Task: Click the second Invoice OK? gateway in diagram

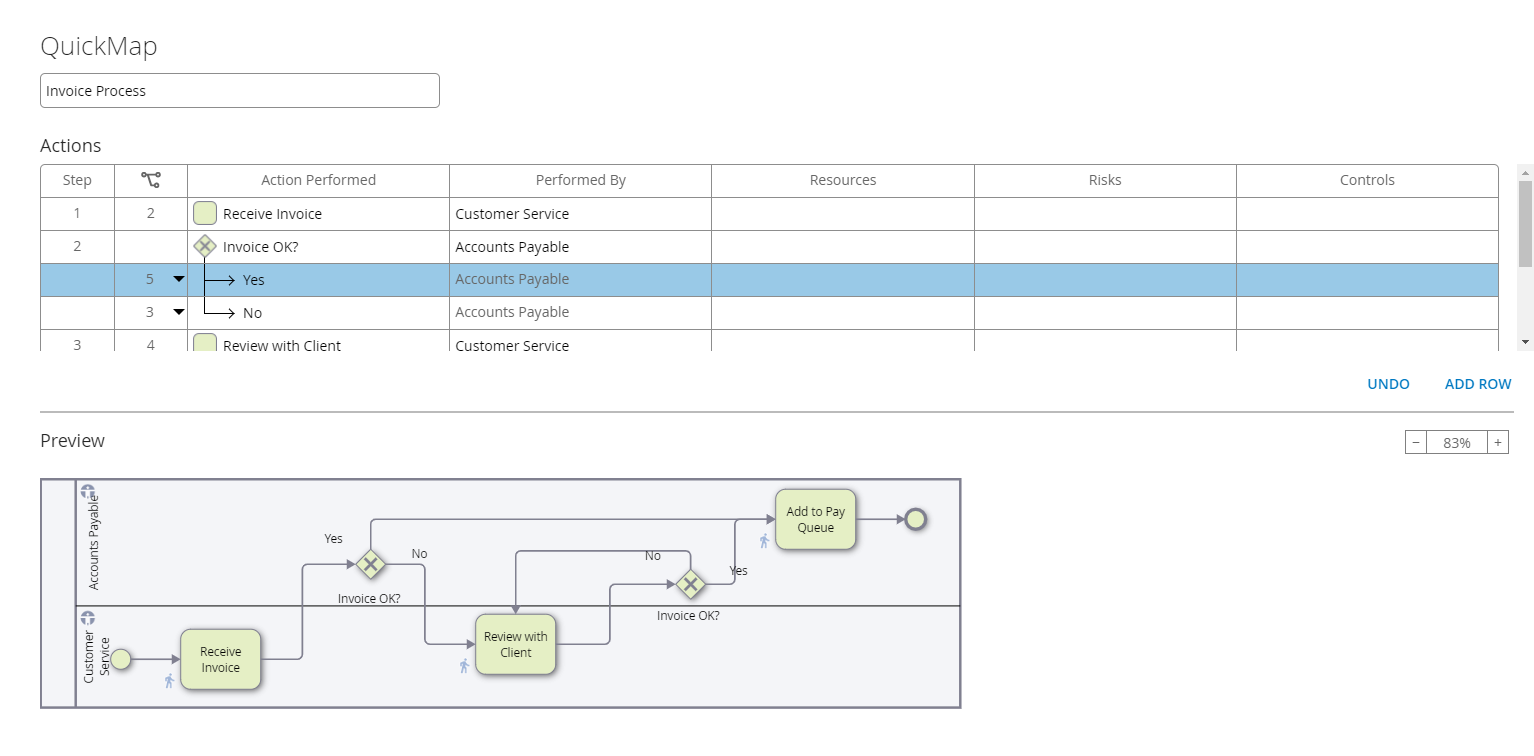Action: tap(690, 584)
